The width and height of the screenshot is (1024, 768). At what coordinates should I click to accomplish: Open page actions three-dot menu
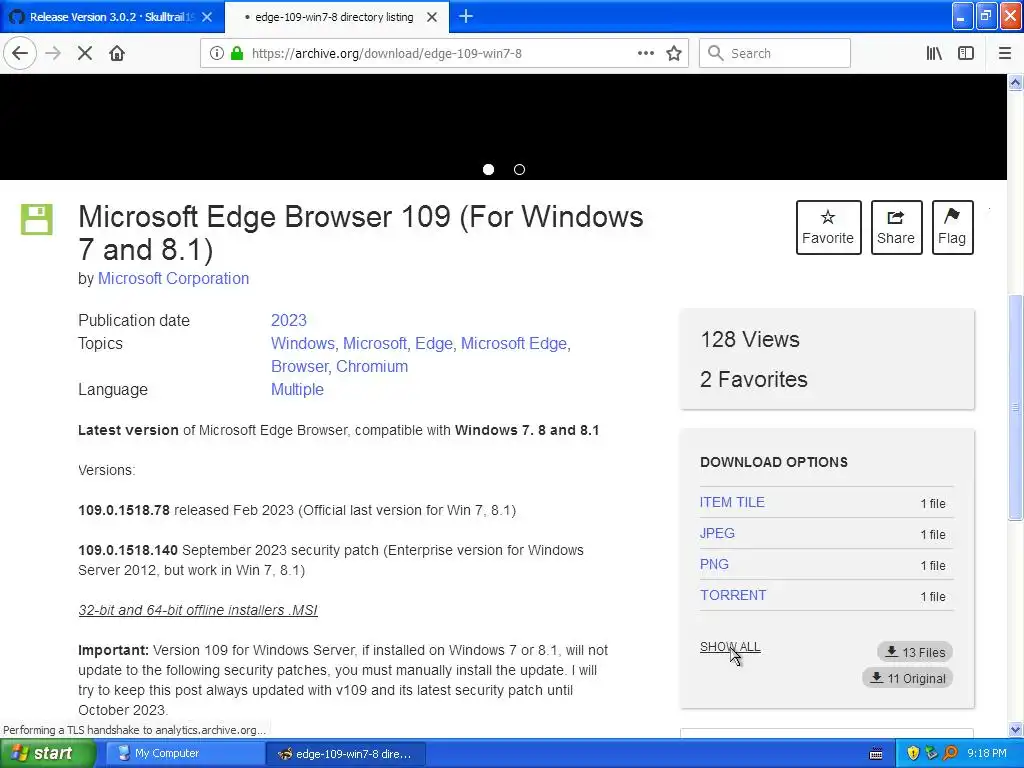pyautogui.click(x=646, y=53)
